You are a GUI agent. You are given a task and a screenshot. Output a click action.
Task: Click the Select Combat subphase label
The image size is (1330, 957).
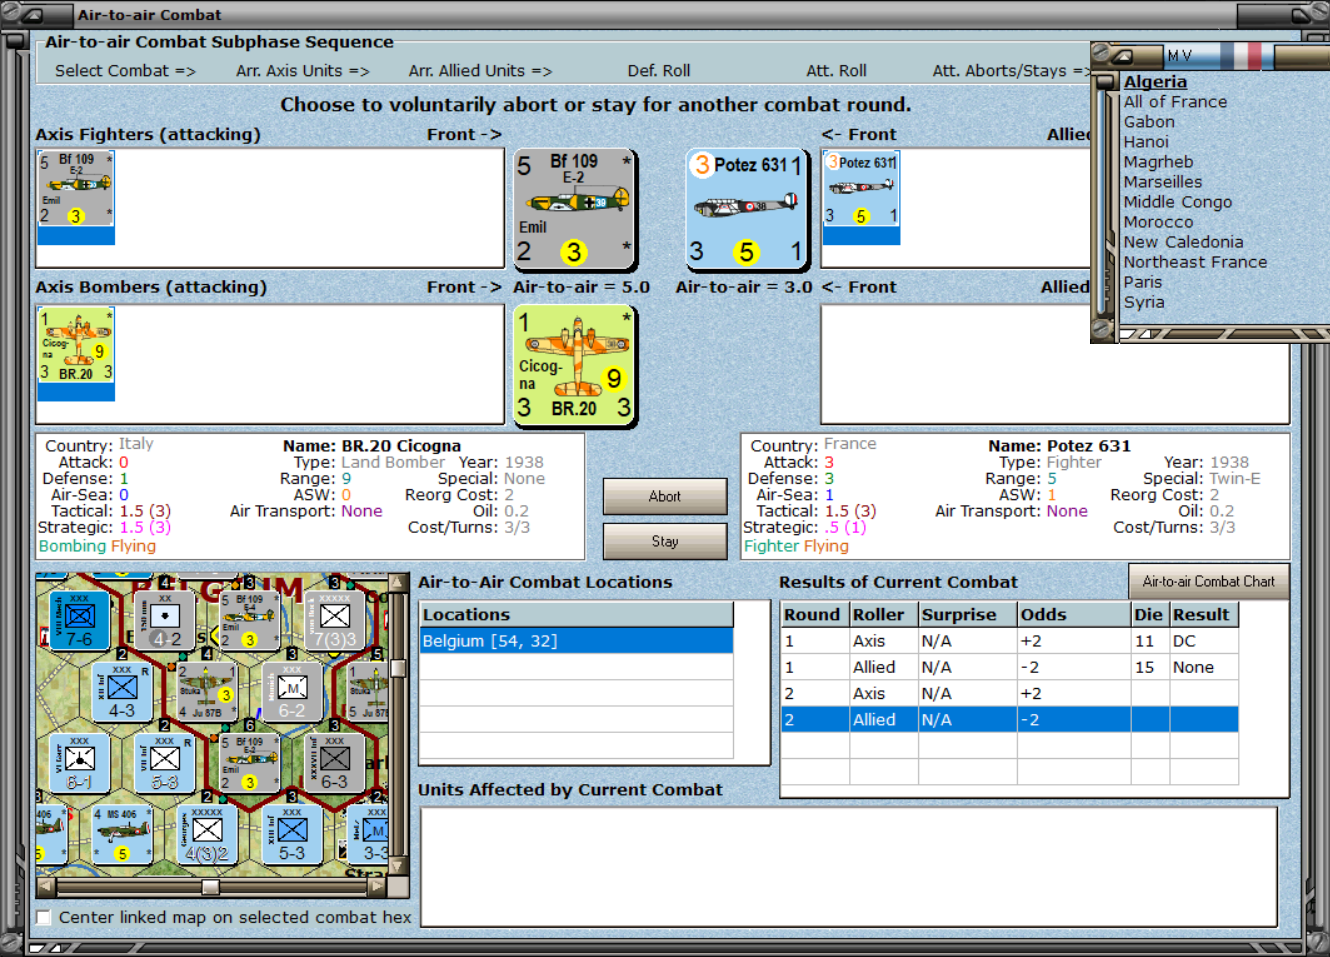tap(125, 71)
